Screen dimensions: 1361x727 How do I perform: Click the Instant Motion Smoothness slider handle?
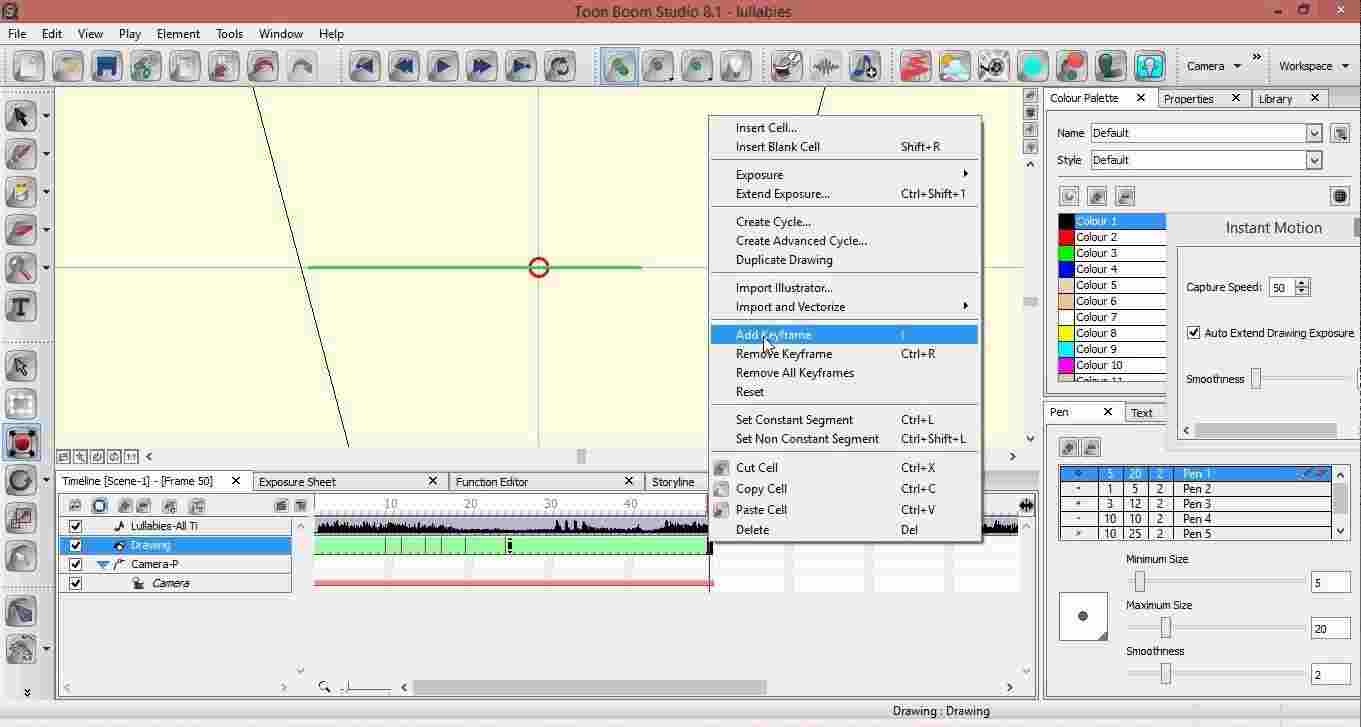[1256, 379]
